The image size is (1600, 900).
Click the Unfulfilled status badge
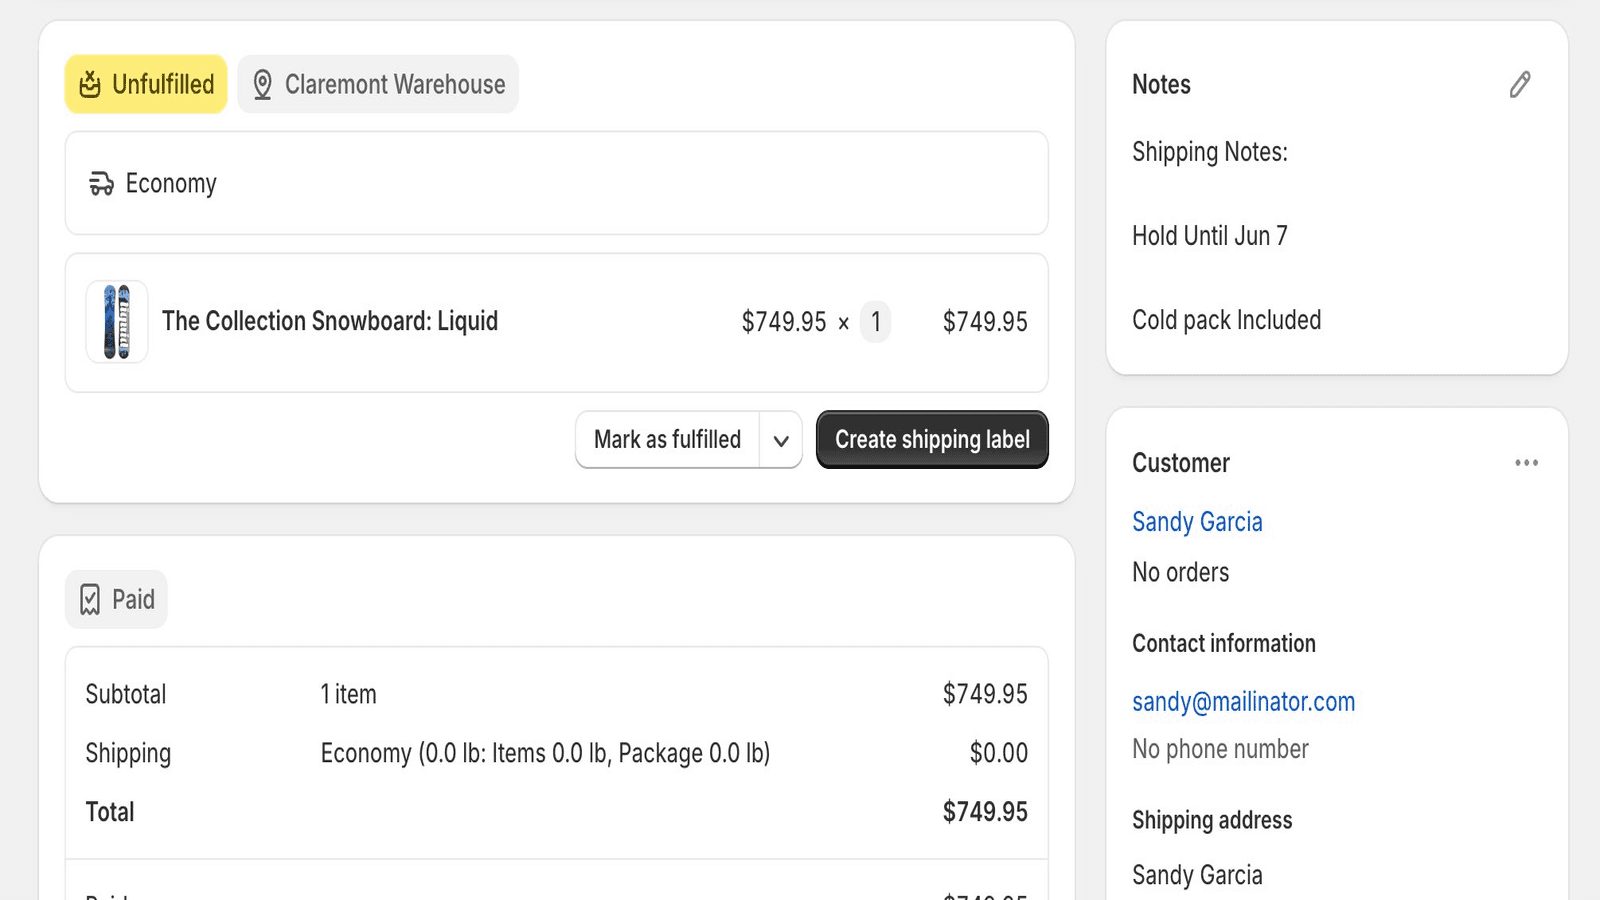[146, 84]
